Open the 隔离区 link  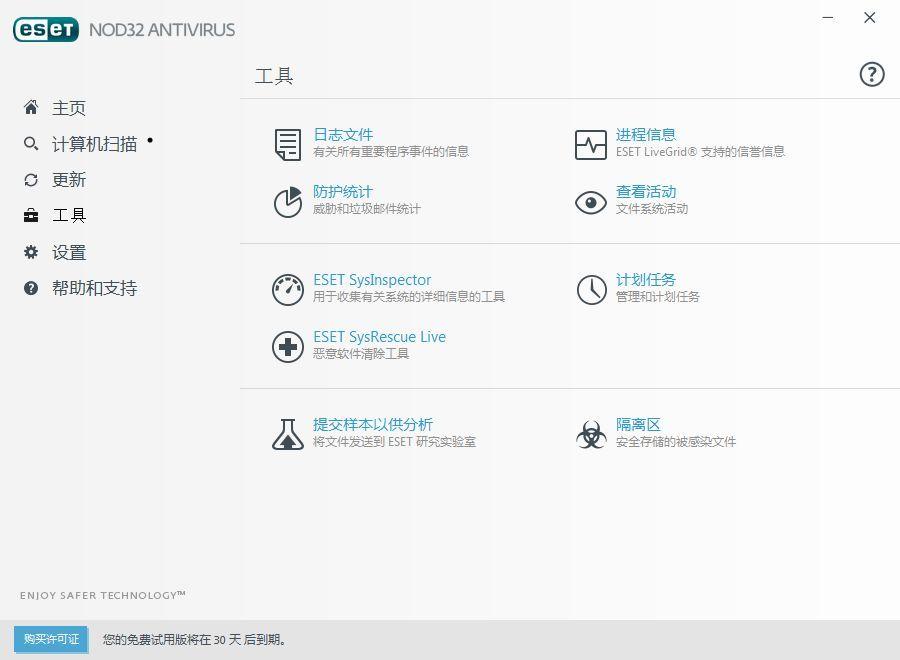[x=638, y=424]
